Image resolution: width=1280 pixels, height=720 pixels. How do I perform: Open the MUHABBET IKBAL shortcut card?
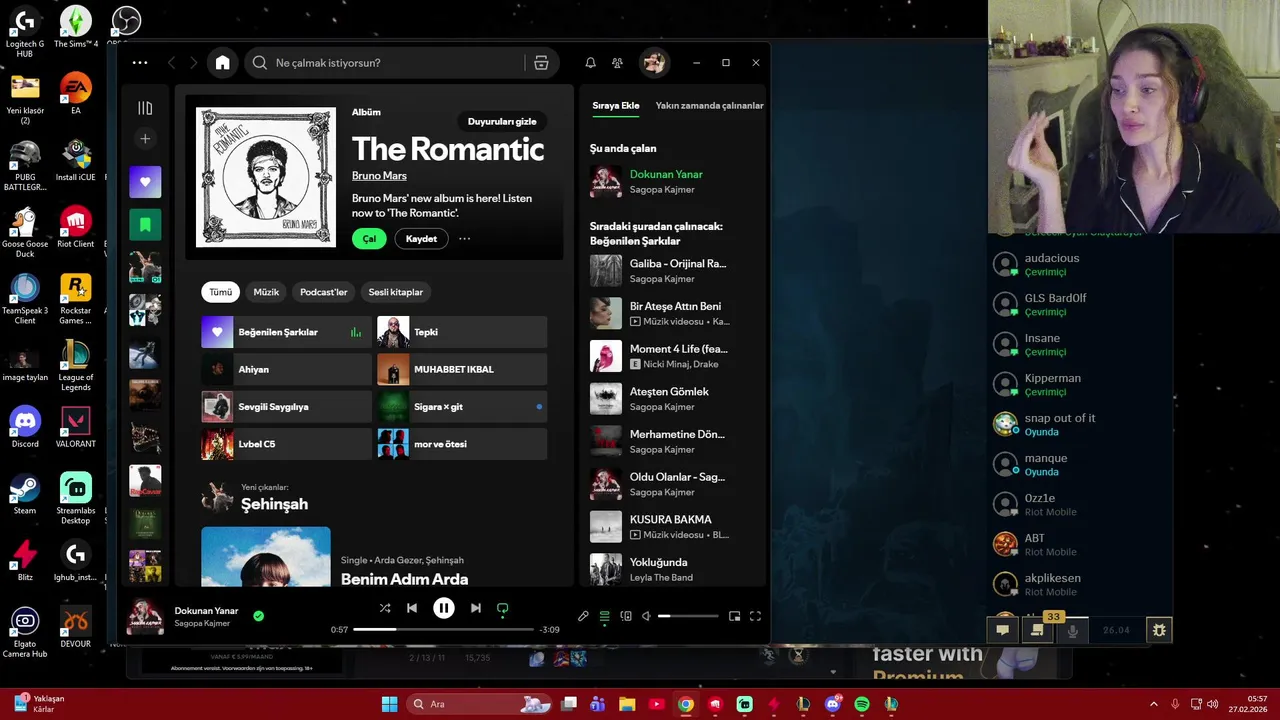(x=462, y=369)
